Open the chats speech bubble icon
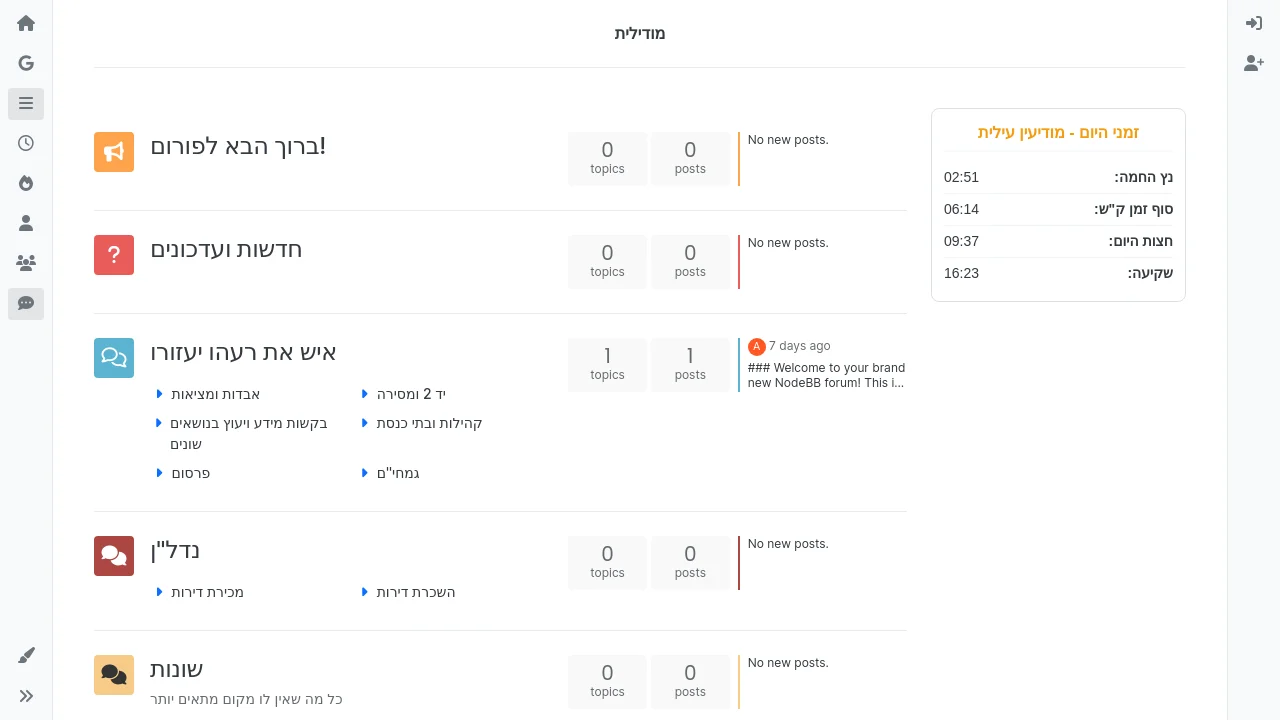Screen dimensions: 1280x720 [26, 303]
